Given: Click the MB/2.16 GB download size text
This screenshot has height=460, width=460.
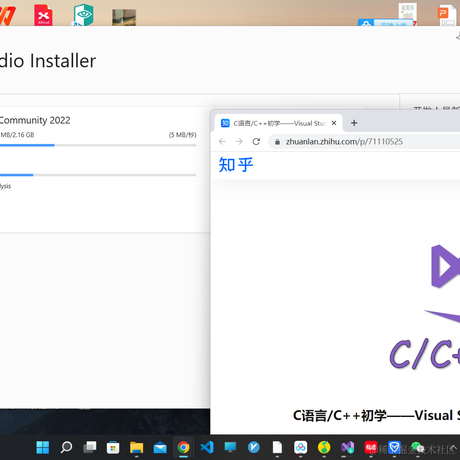Looking at the screenshot, I should point(17,135).
